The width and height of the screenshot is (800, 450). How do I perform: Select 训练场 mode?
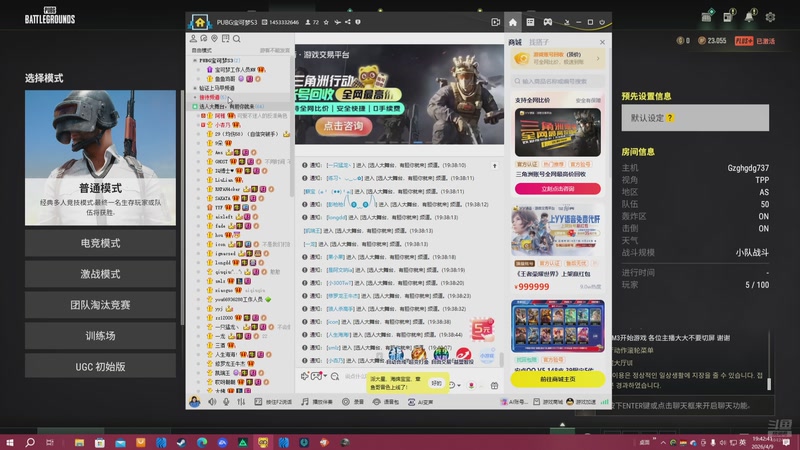101,336
